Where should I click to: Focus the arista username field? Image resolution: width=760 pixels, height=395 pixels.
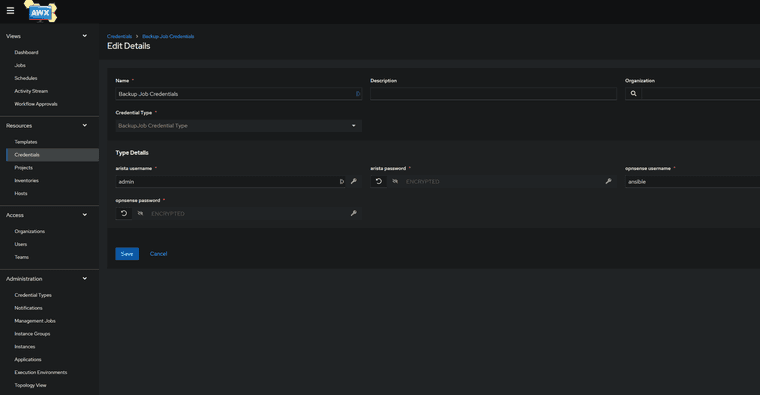pos(230,181)
